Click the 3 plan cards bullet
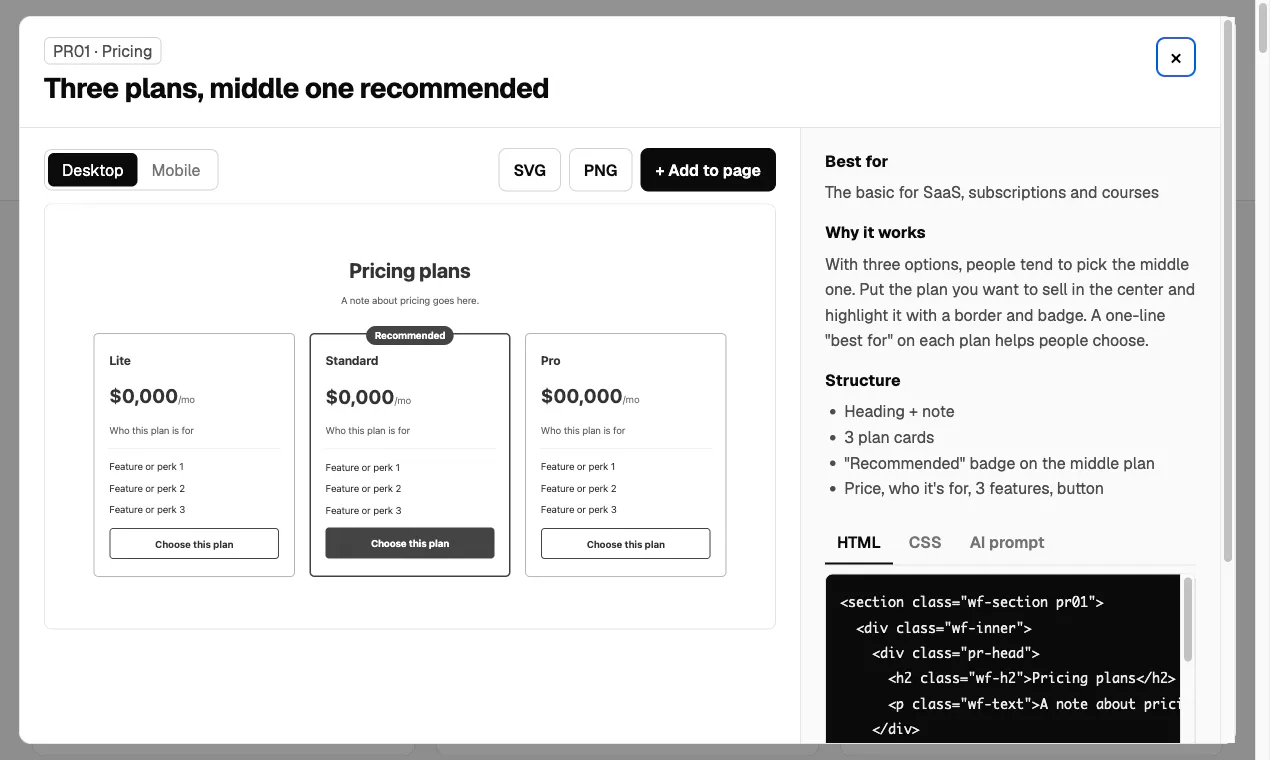Image resolution: width=1270 pixels, height=760 pixels. [x=889, y=437]
